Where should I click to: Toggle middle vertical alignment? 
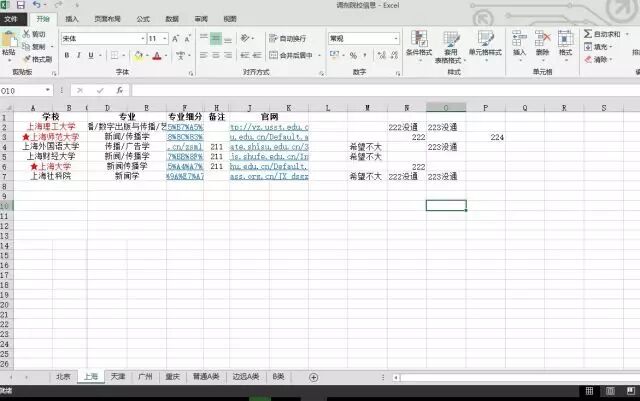pos(216,38)
